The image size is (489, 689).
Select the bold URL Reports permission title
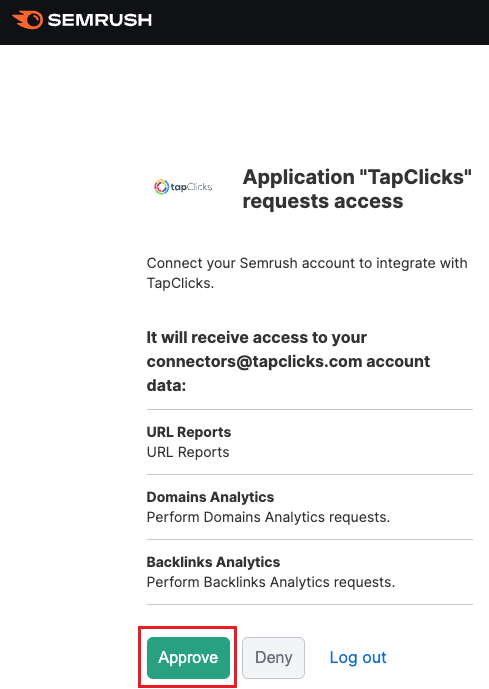coord(188,432)
